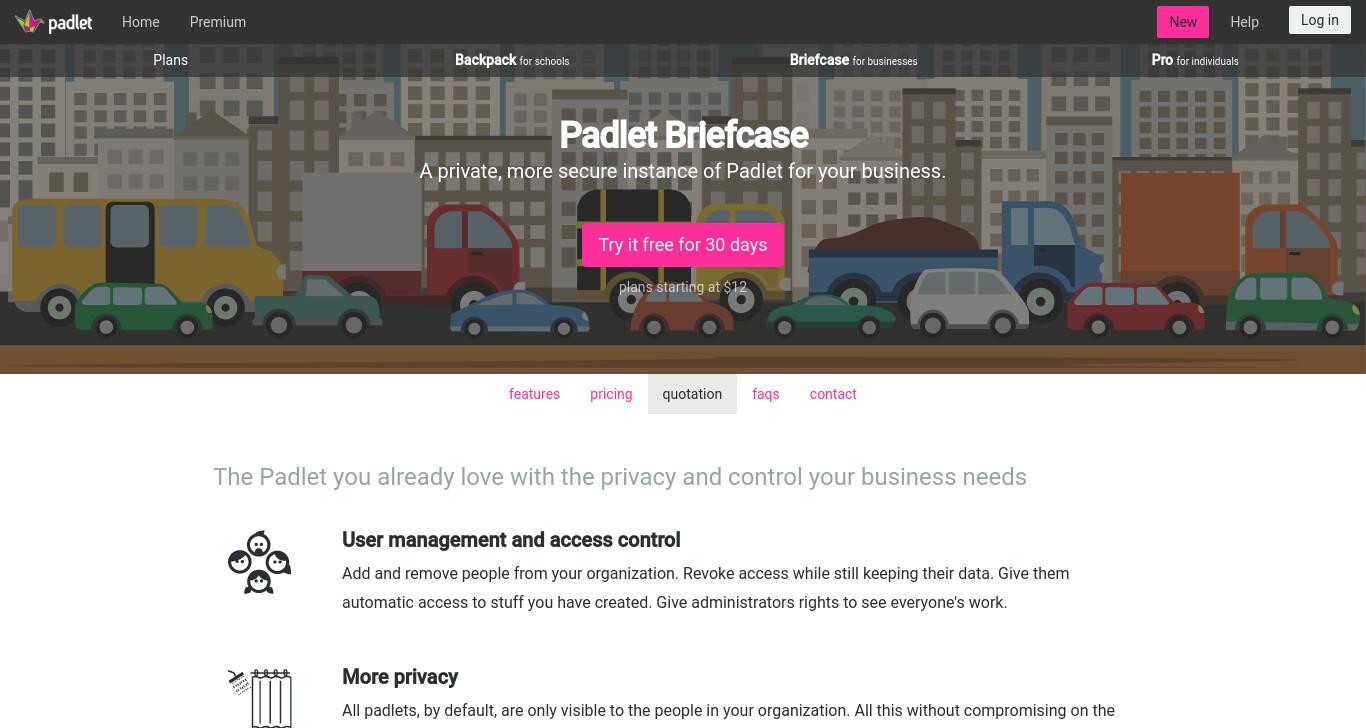Viewport: 1366px width, 728px height.
Task: Click the user management people icon
Action: click(259, 562)
